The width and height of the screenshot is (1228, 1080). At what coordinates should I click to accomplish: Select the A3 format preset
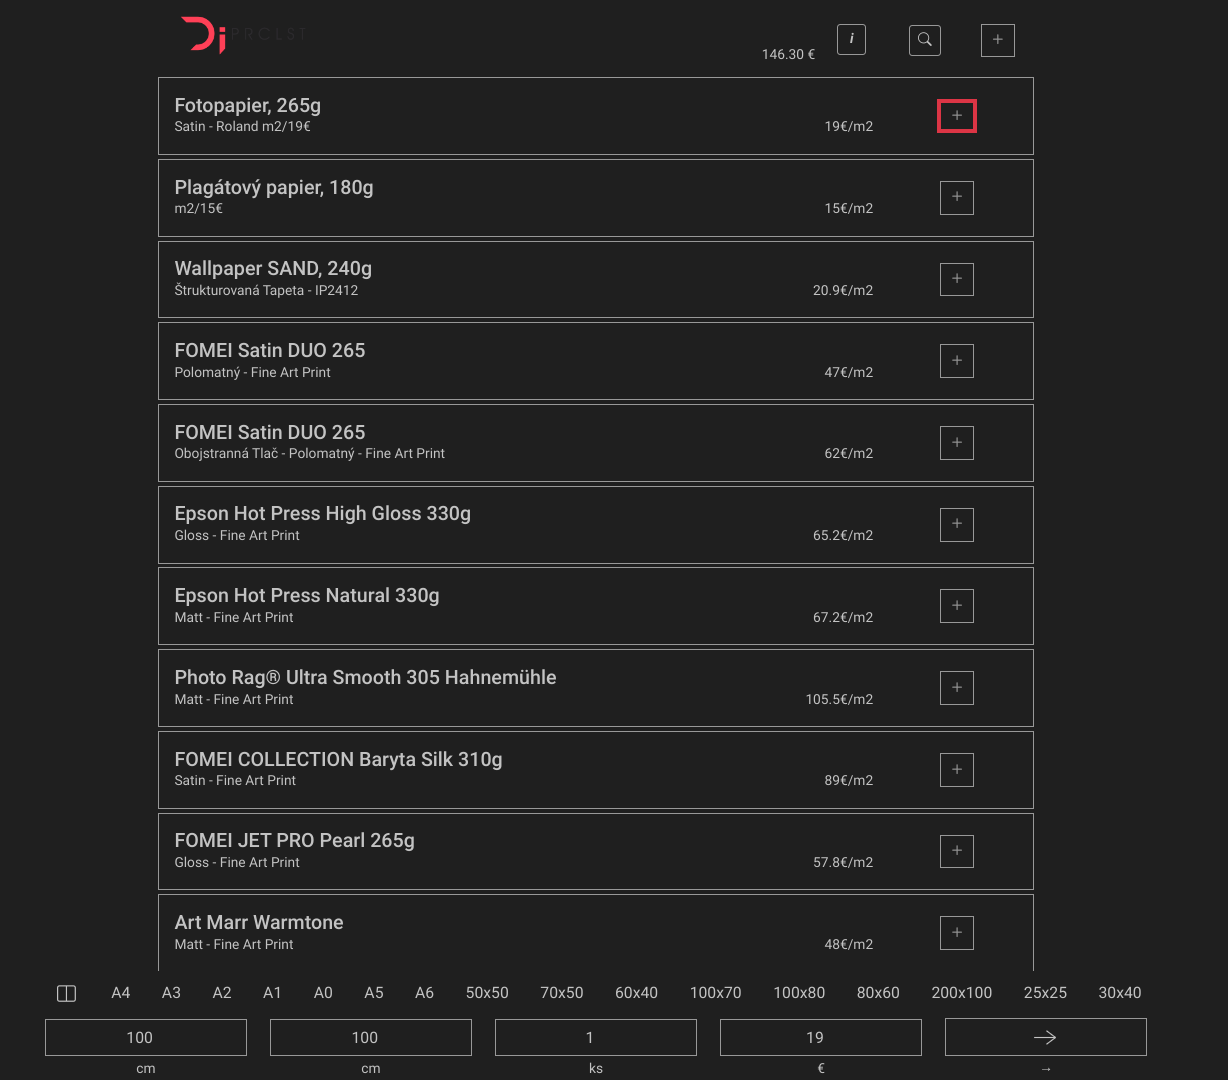171,993
